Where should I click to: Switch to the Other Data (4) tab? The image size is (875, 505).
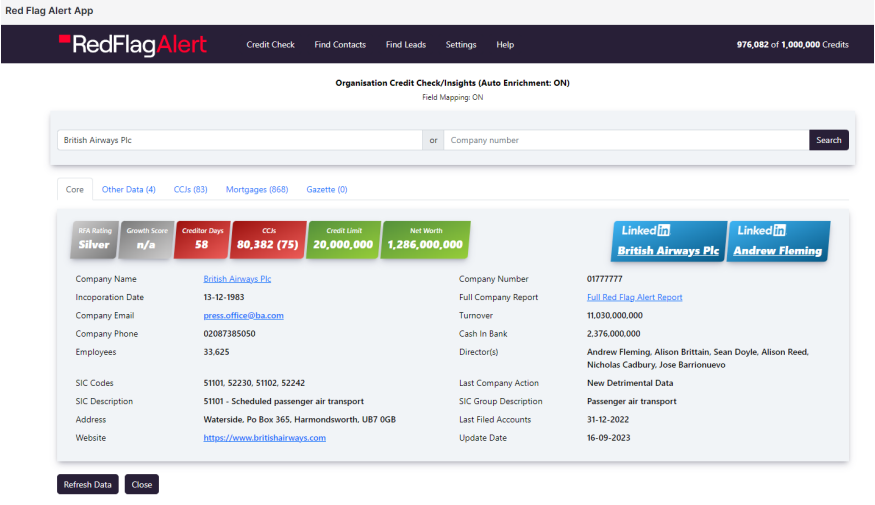(128, 190)
